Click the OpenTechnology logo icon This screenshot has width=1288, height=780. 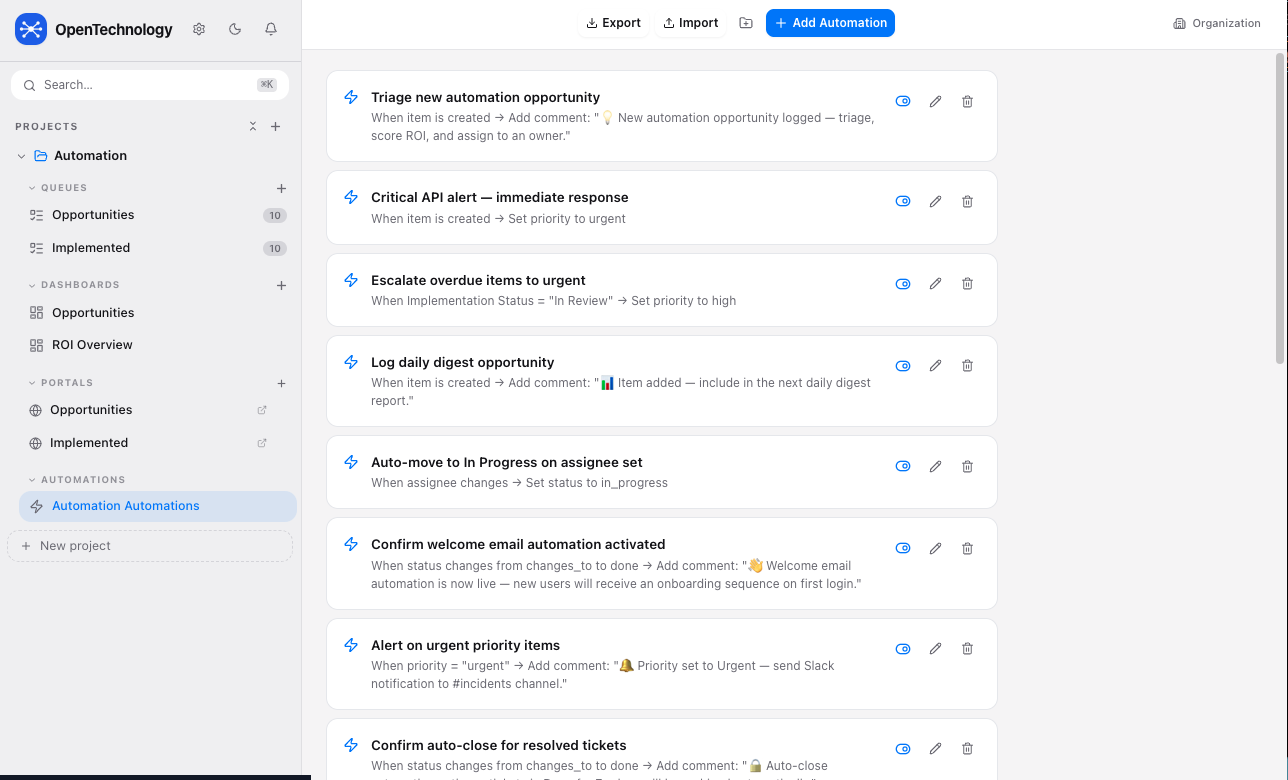click(x=31, y=30)
